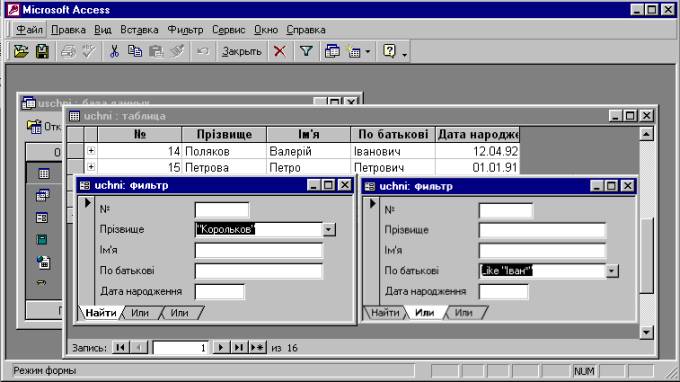This screenshot has height=382, width=680.
Task: Click the Paste toolbar icon
Action: (x=156, y=51)
